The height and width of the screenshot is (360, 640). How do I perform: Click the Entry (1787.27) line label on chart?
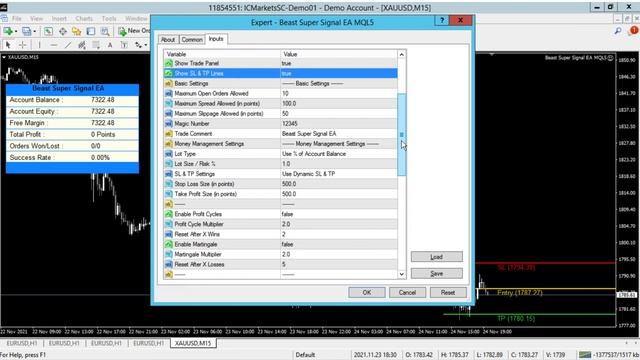click(520, 293)
